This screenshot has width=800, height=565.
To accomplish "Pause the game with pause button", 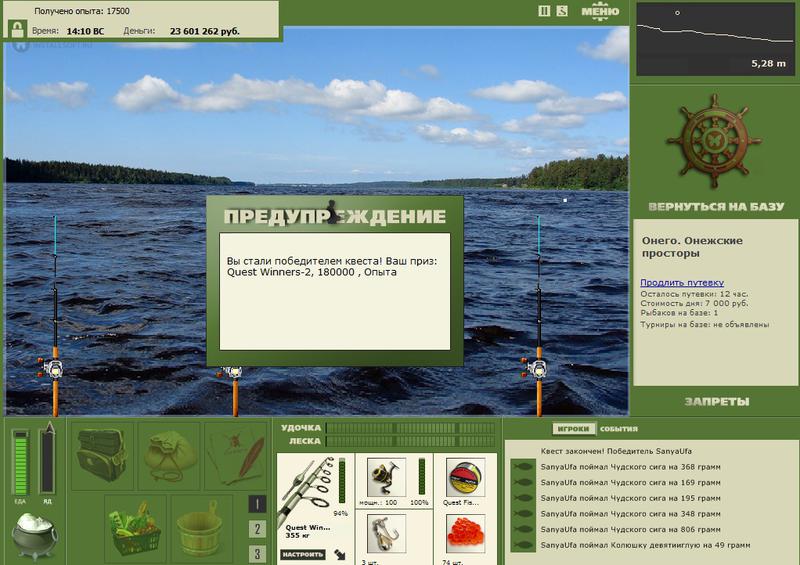I will tap(544, 11).
